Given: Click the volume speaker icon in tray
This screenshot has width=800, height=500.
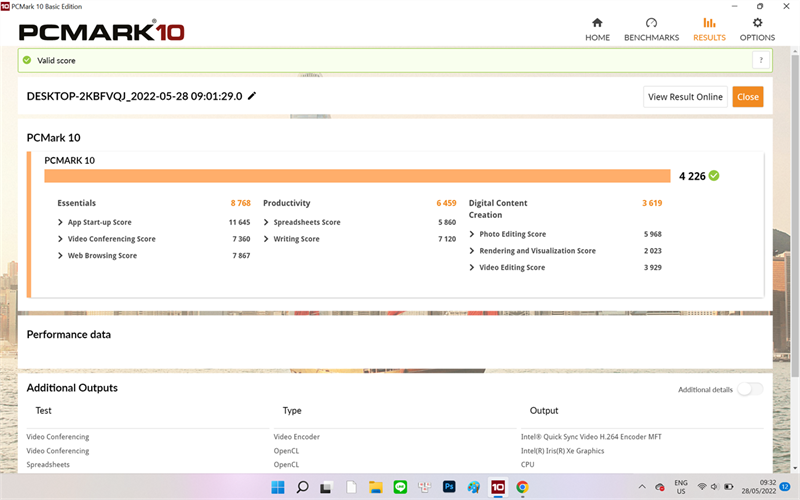Looking at the screenshot, I should coord(714,487).
